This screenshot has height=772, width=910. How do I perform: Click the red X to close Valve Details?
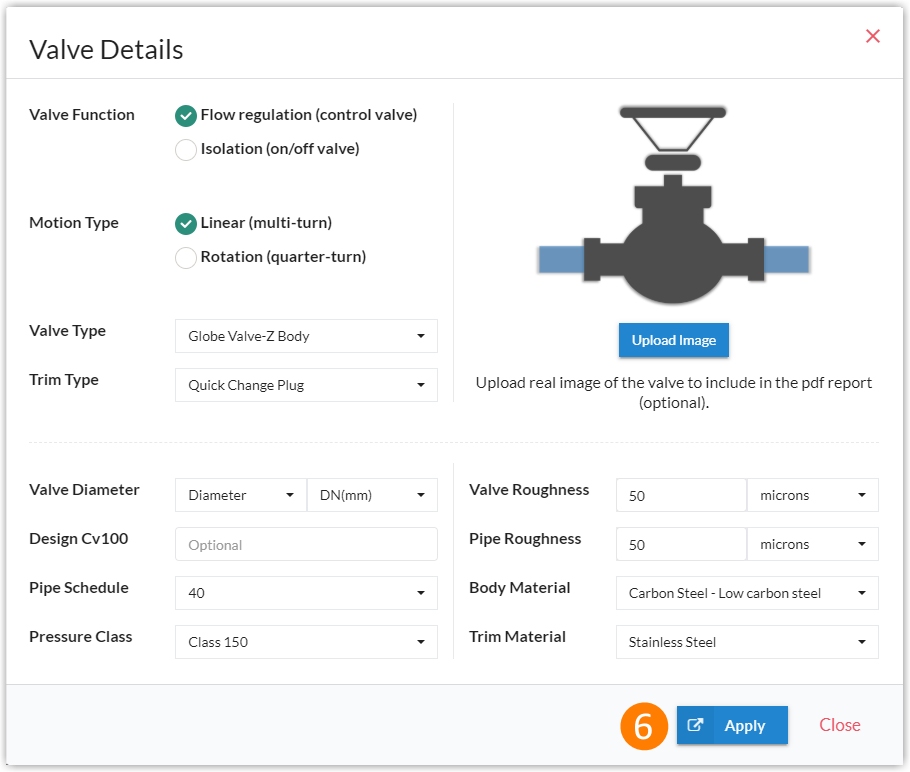(x=872, y=36)
